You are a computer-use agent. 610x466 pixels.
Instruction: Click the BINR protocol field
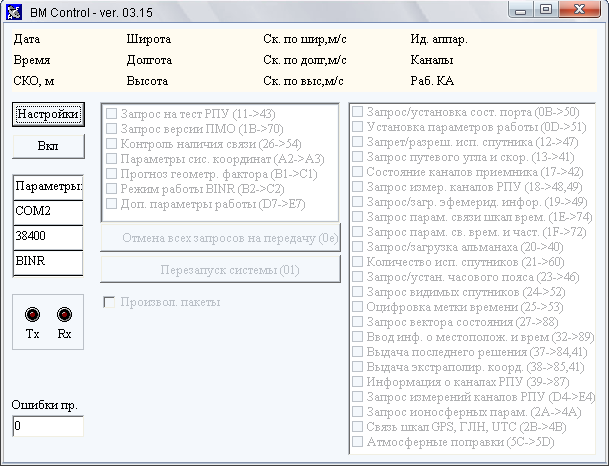tap(48, 261)
